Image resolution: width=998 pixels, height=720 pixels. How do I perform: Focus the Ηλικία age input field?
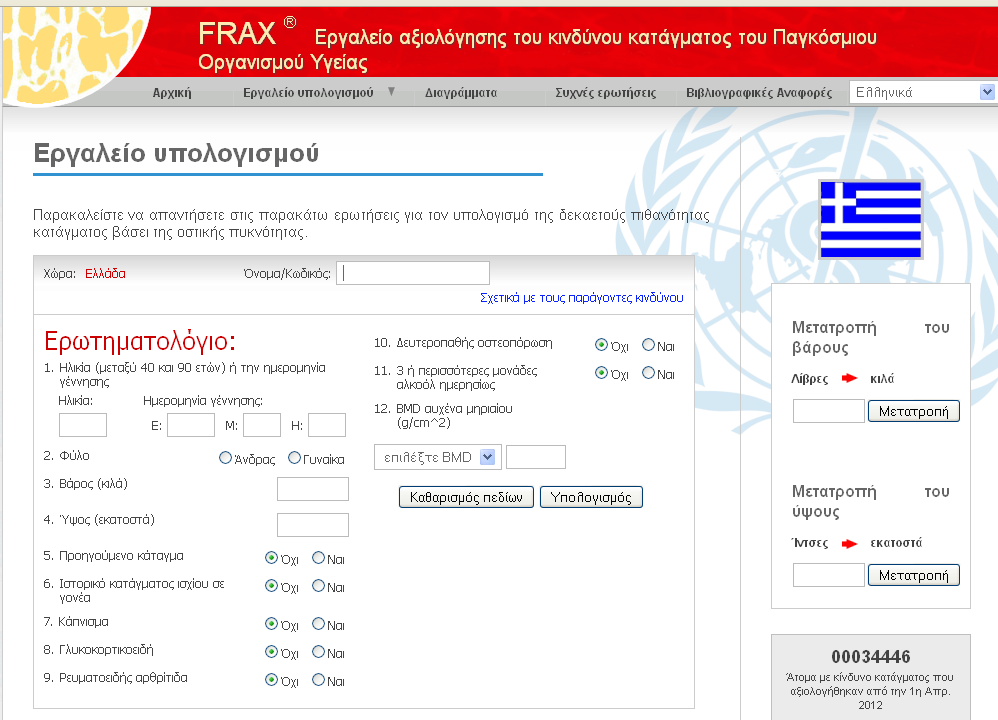tap(83, 425)
